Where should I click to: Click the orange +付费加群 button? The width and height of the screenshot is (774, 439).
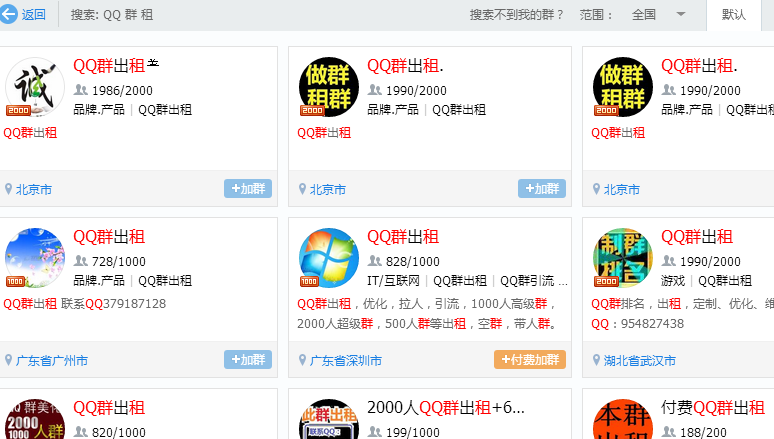pos(530,359)
